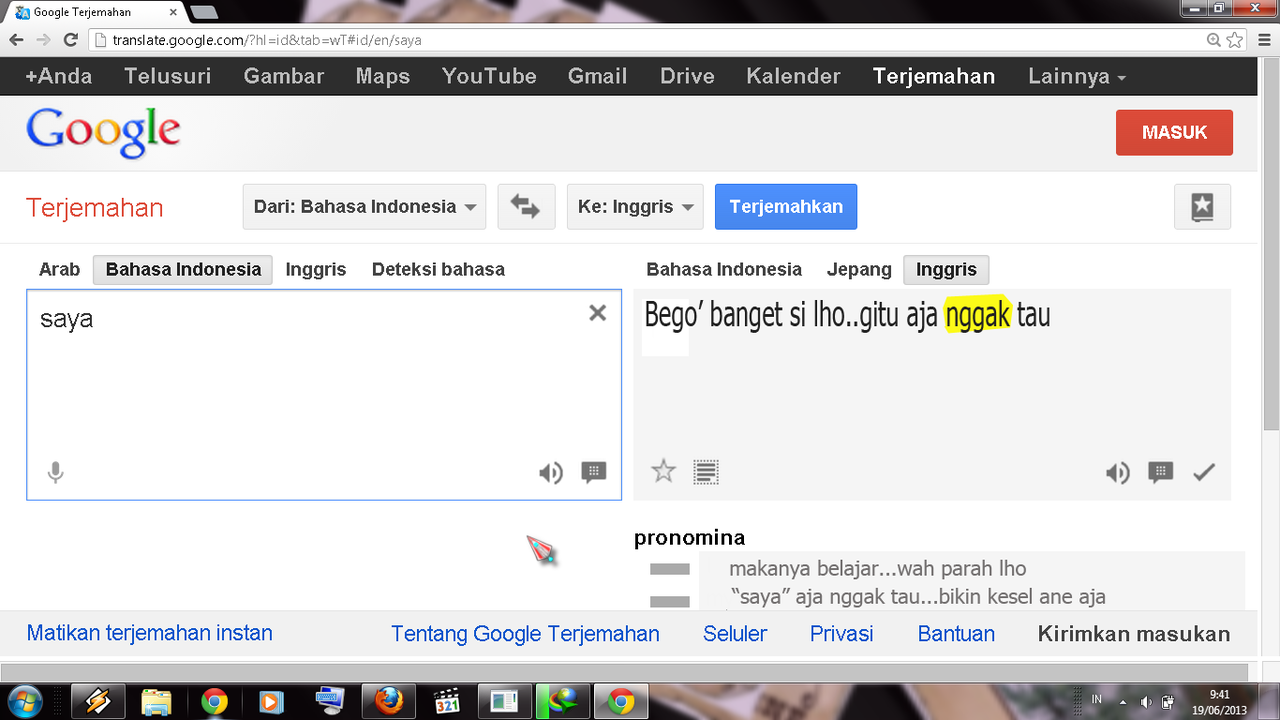
Task: Open the Seluler link
Action: pyautogui.click(x=735, y=633)
